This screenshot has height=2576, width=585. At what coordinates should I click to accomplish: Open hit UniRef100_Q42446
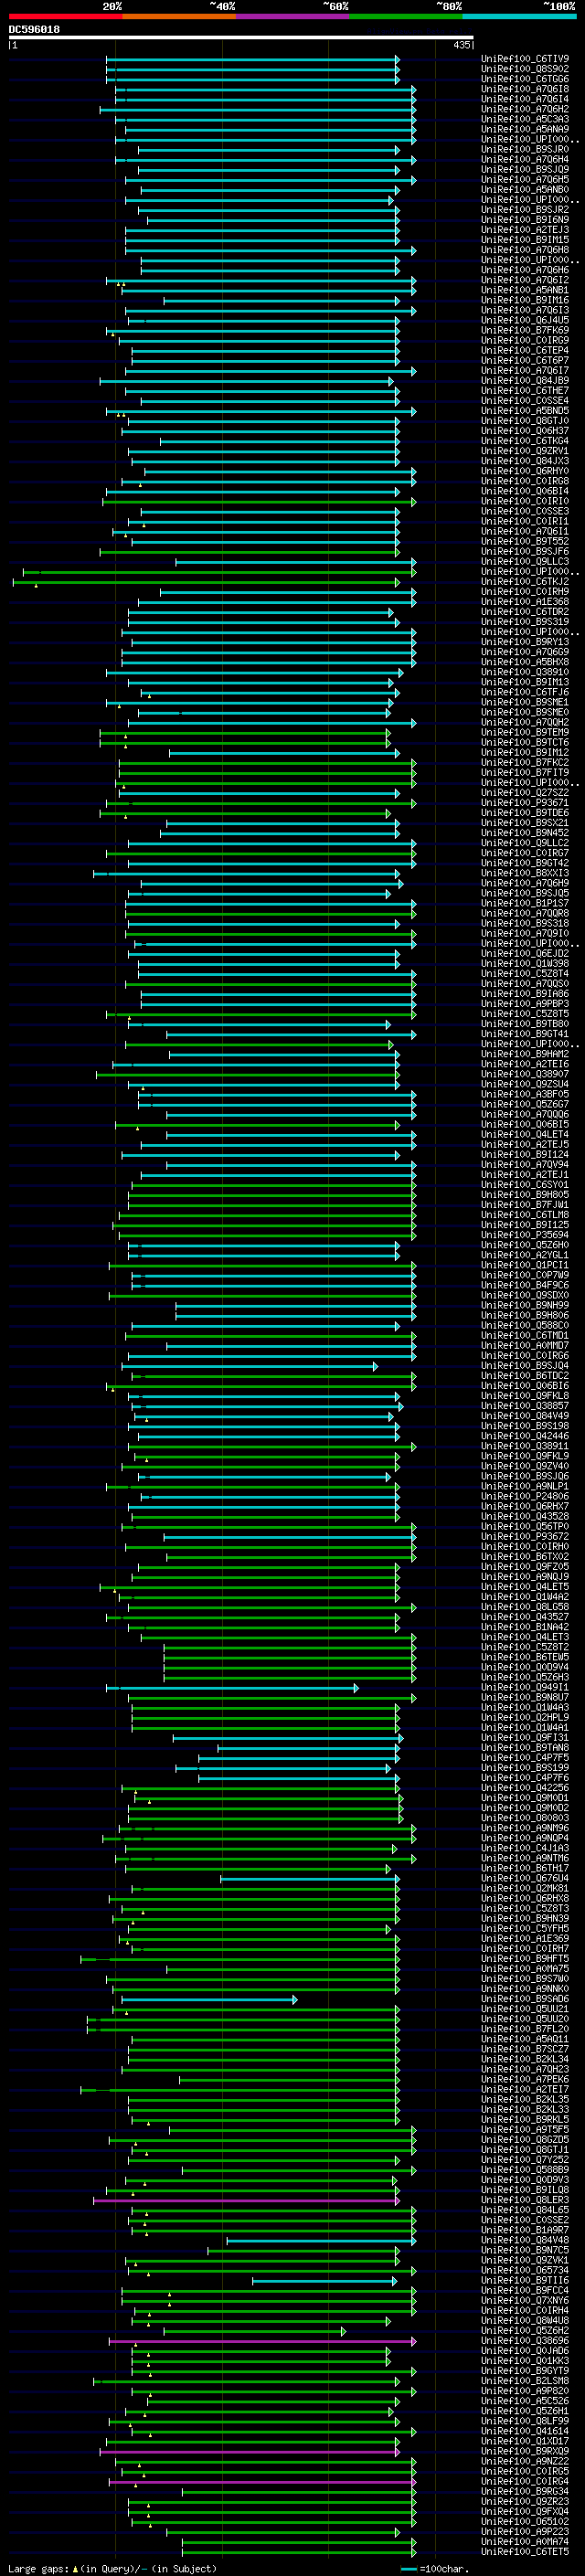[x=525, y=1436]
